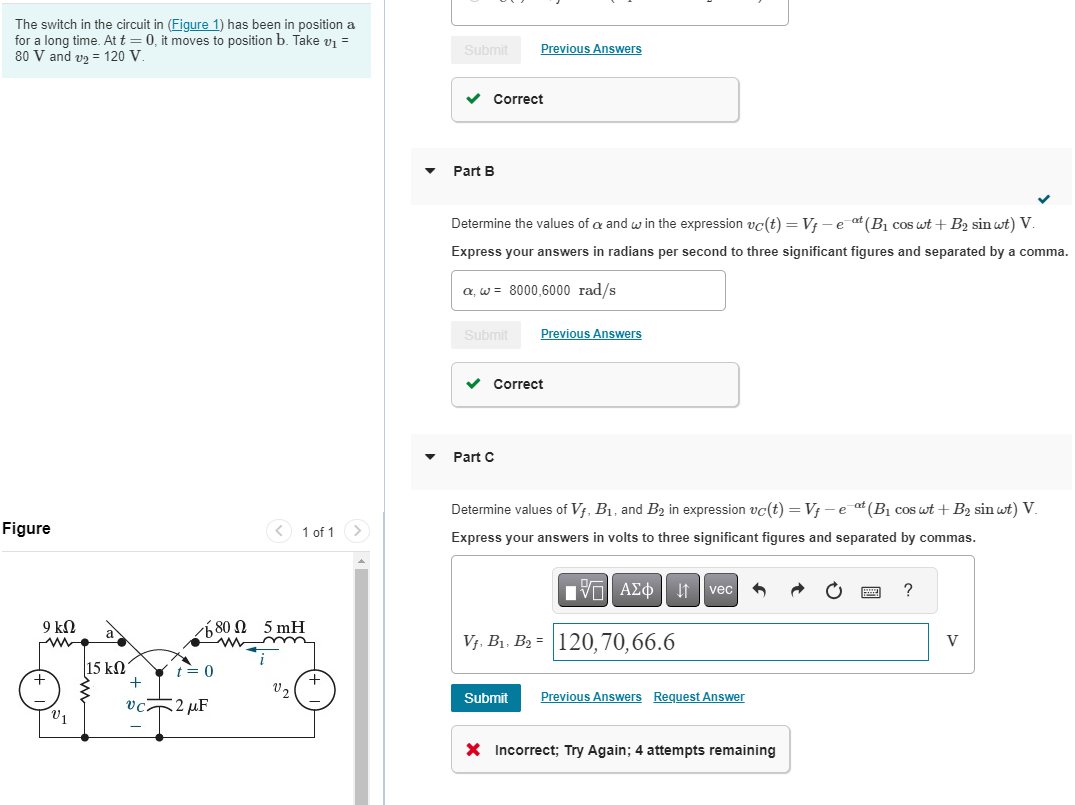
Task: Reset the Part C answer field
Action: [833, 590]
